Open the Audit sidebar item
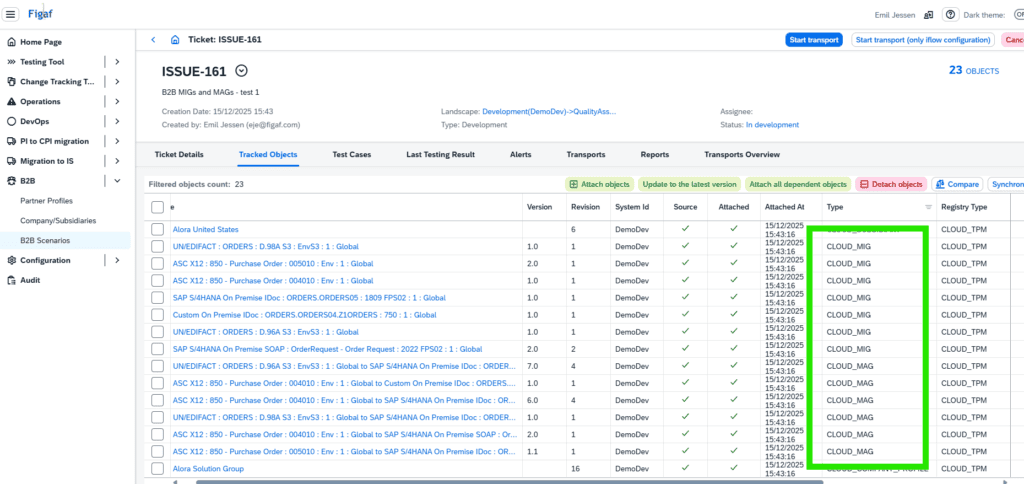Screen dimensions: 1024x484 [31, 280]
